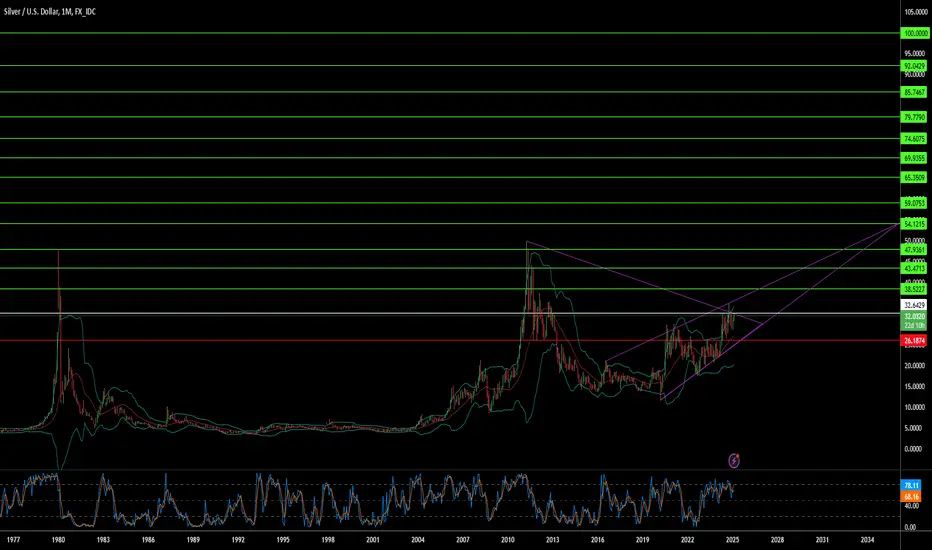Image resolution: width=932 pixels, height=550 pixels.
Task: Select the 47.9361 price level label
Action: click(914, 250)
